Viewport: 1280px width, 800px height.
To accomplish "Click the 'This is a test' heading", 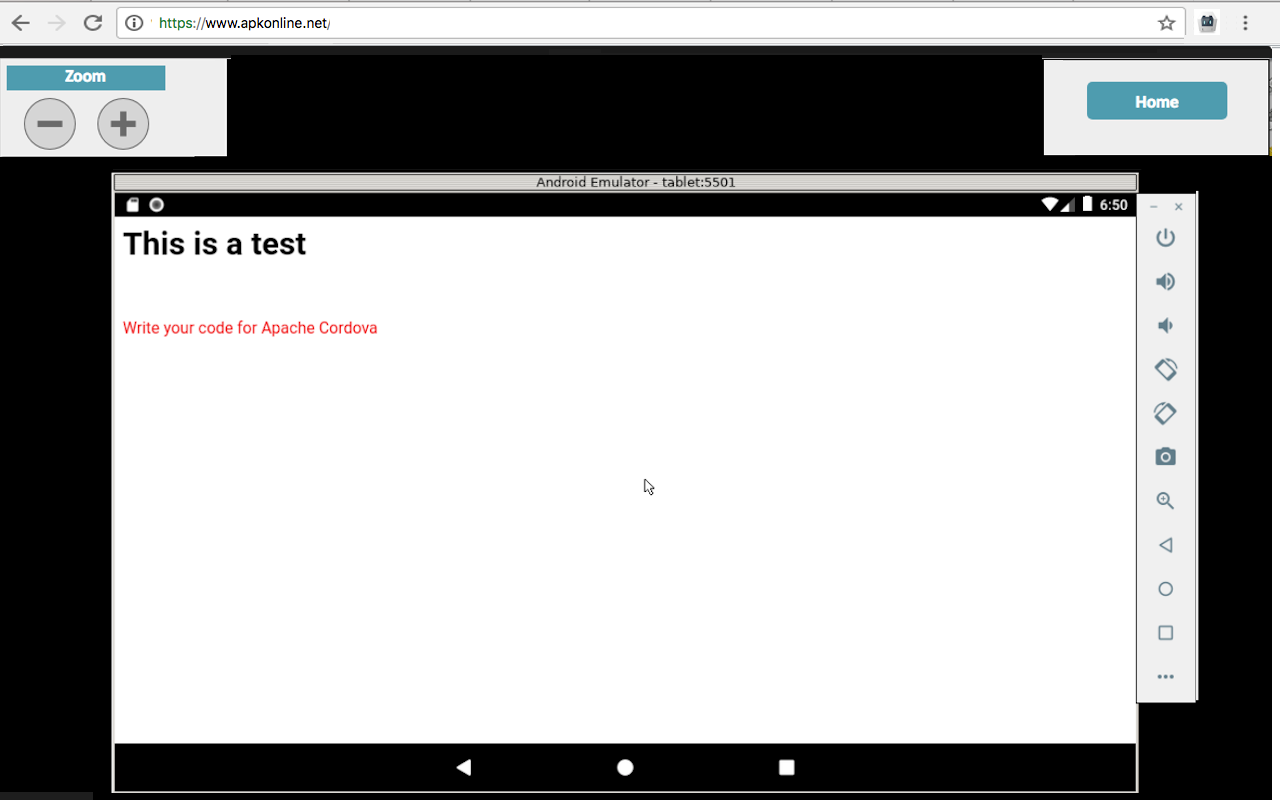I will click(215, 244).
